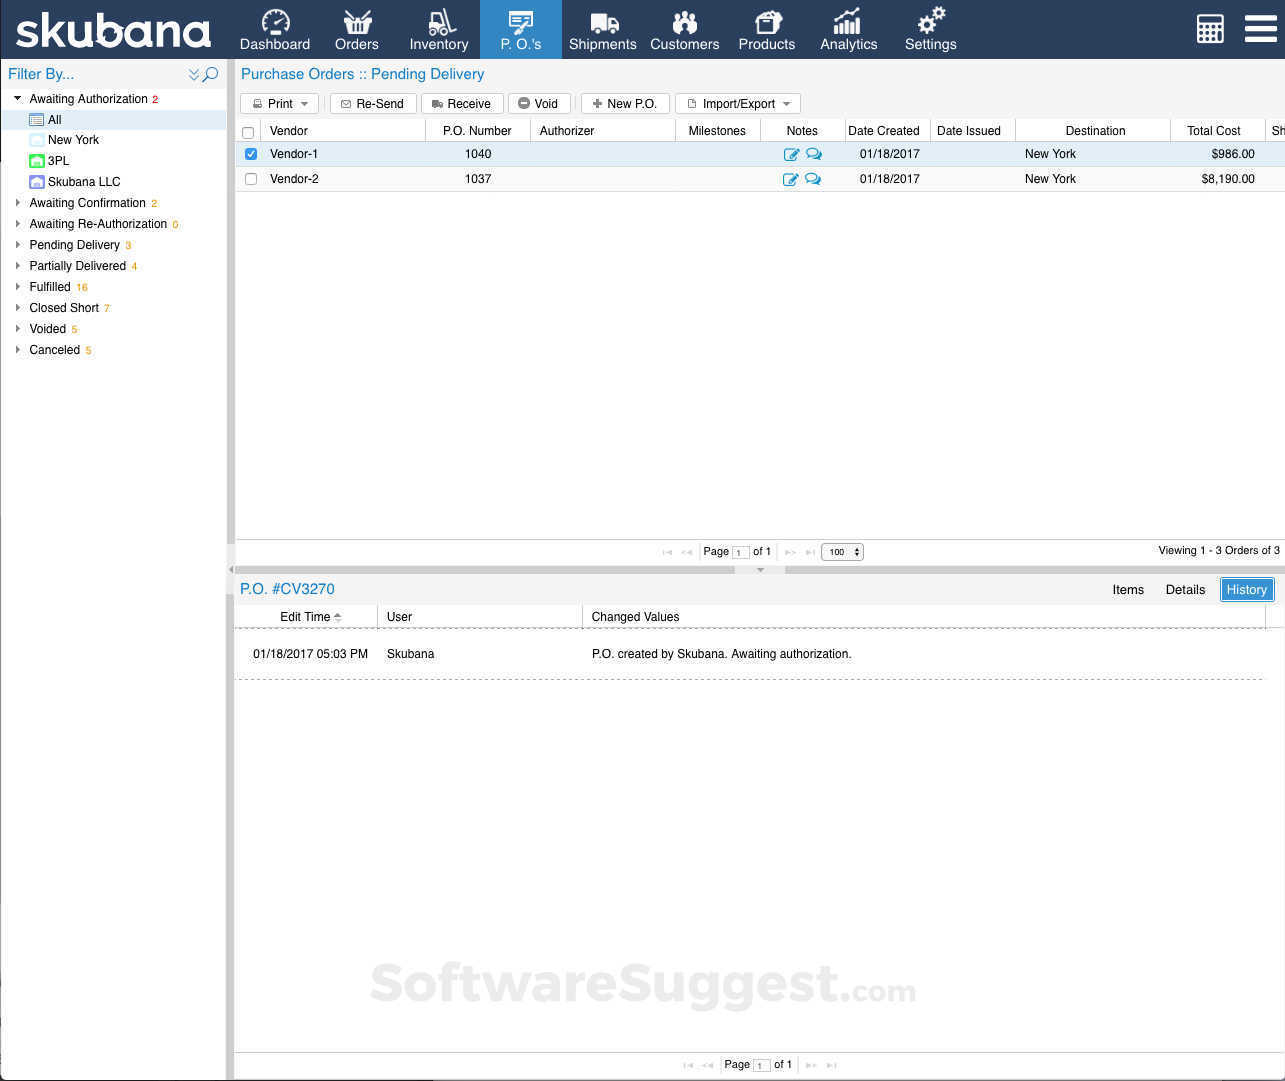The height and width of the screenshot is (1081, 1285).
Task: Click the New P.O. button
Action: (624, 103)
